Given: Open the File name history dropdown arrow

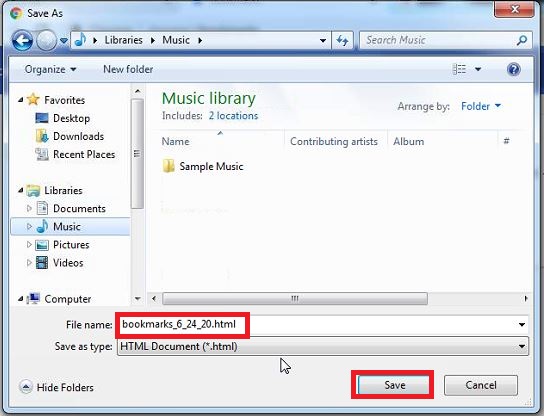Looking at the screenshot, I should [521, 325].
